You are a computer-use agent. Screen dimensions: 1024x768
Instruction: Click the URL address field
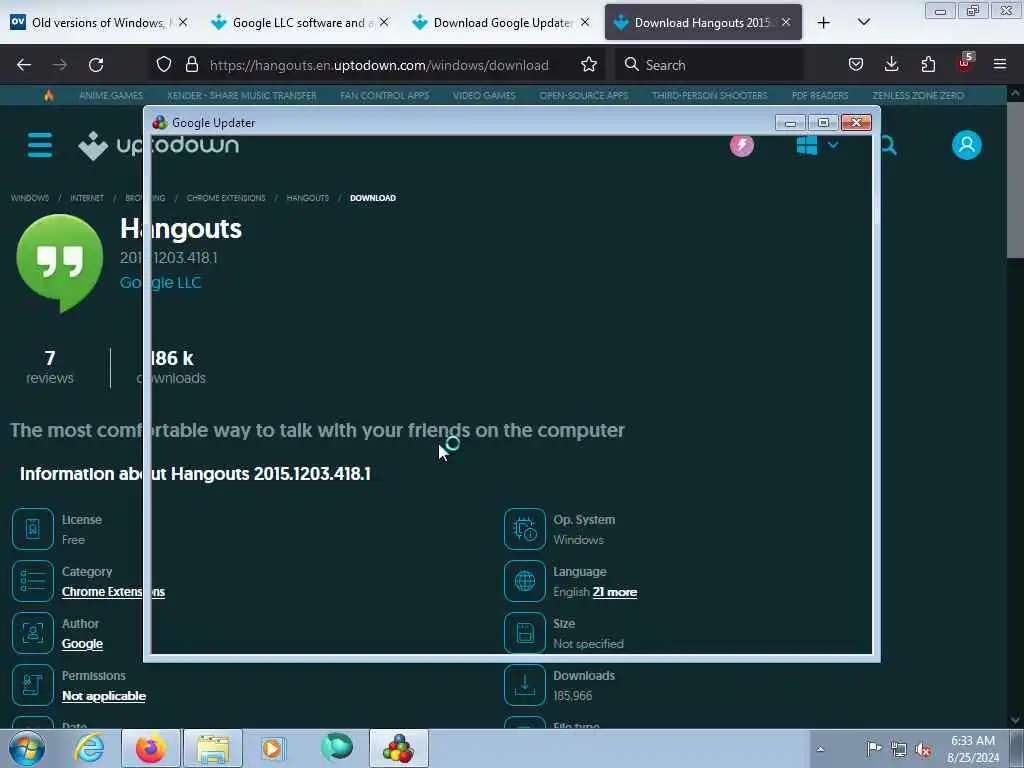coord(379,65)
